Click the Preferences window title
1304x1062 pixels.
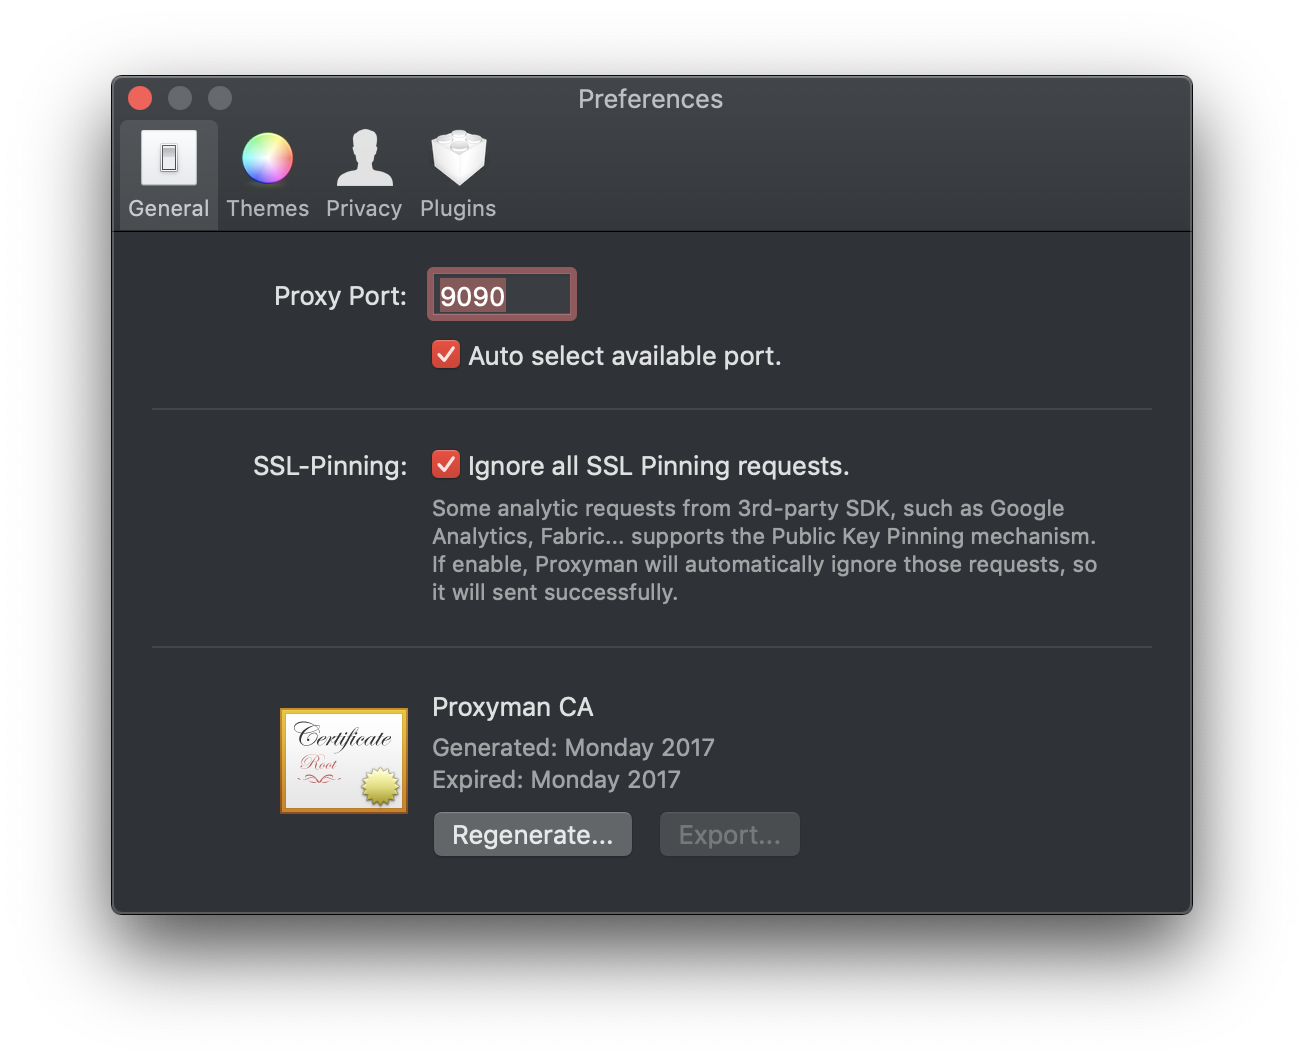650,99
